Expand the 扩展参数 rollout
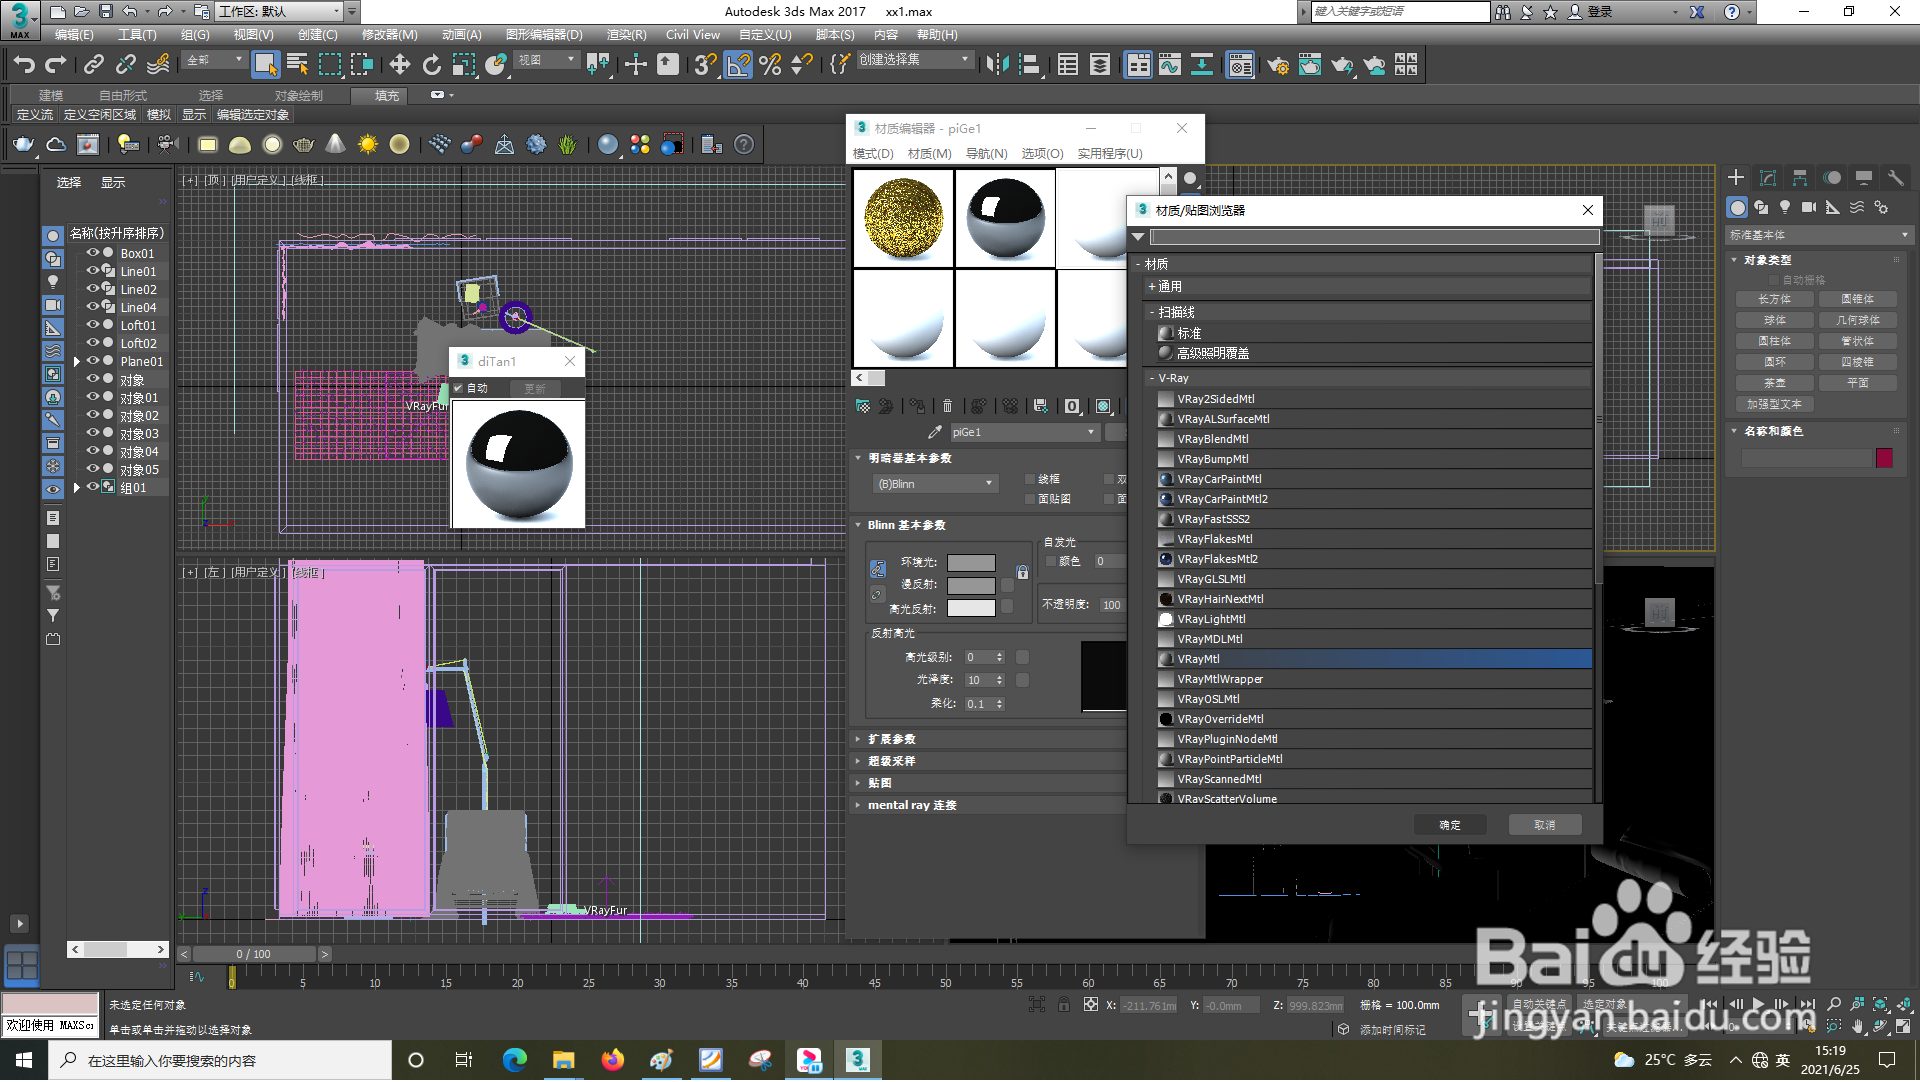The height and width of the screenshot is (1082, 1920). click(890, 740)
